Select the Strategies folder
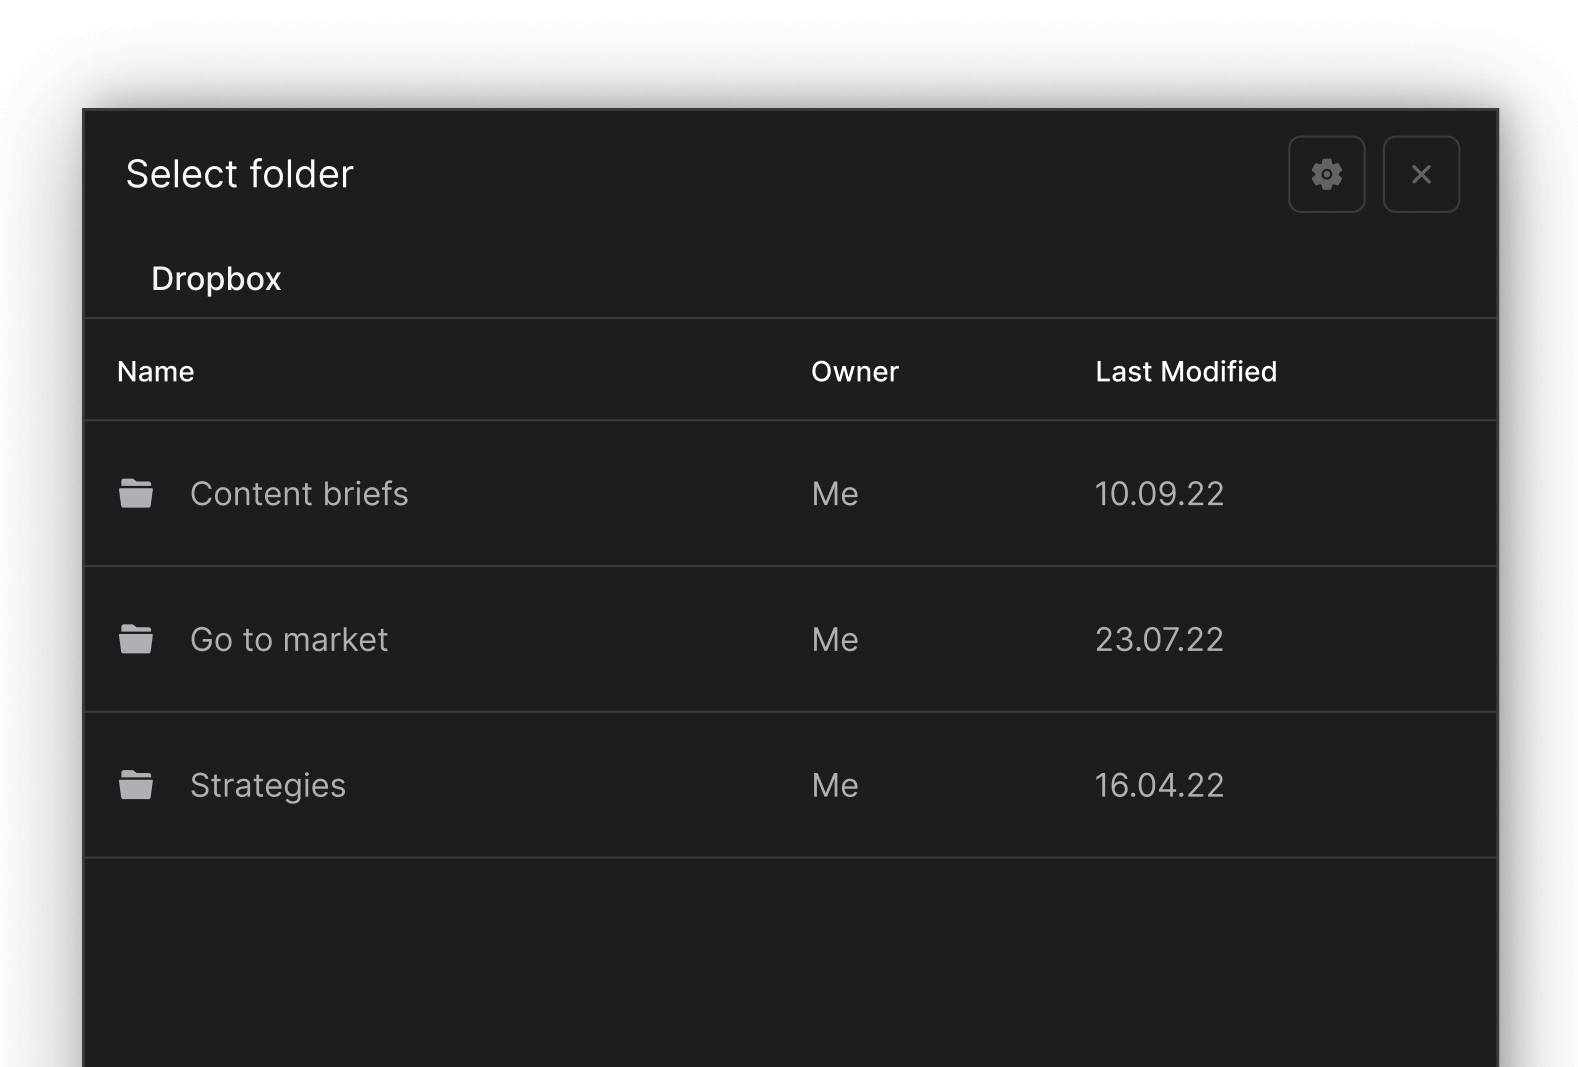 point(268,785)
